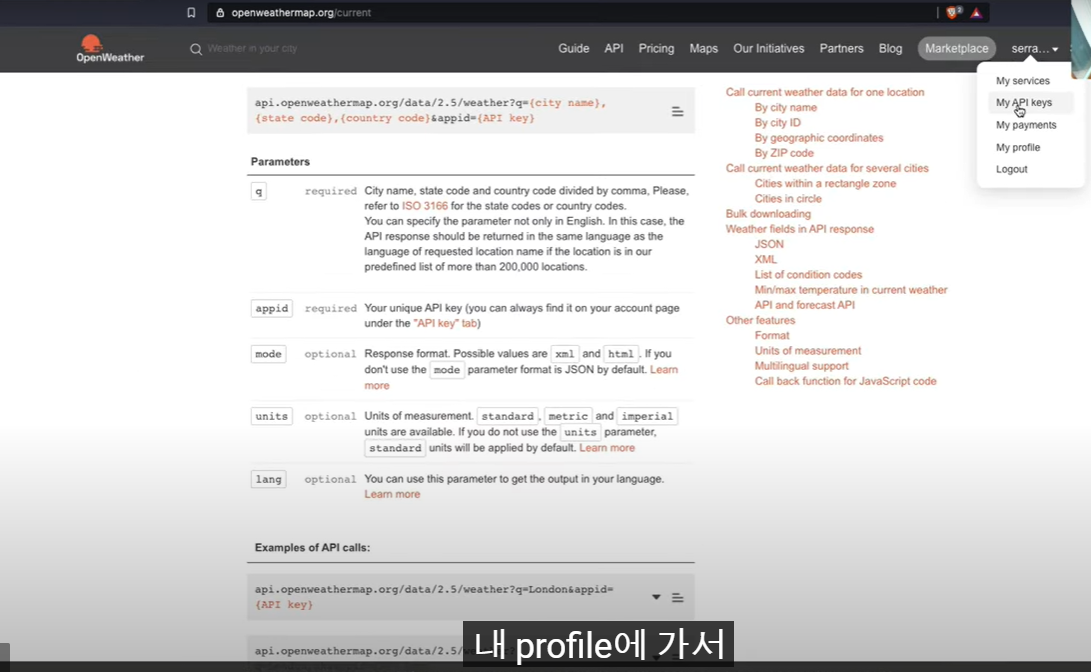Open Units of measurement link
The image size is (1091, 672).
point(807,351)
